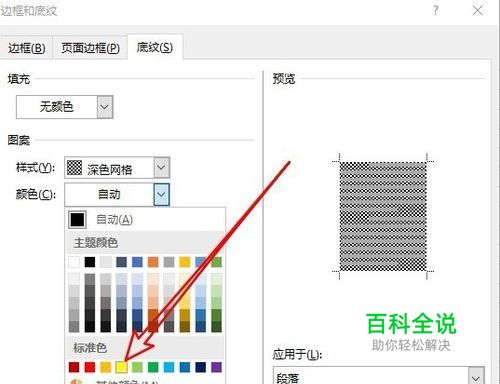This screenshot has width=500, height=384.
Task: Pick the gray theme color swatch
Action: tap(169, 262)
